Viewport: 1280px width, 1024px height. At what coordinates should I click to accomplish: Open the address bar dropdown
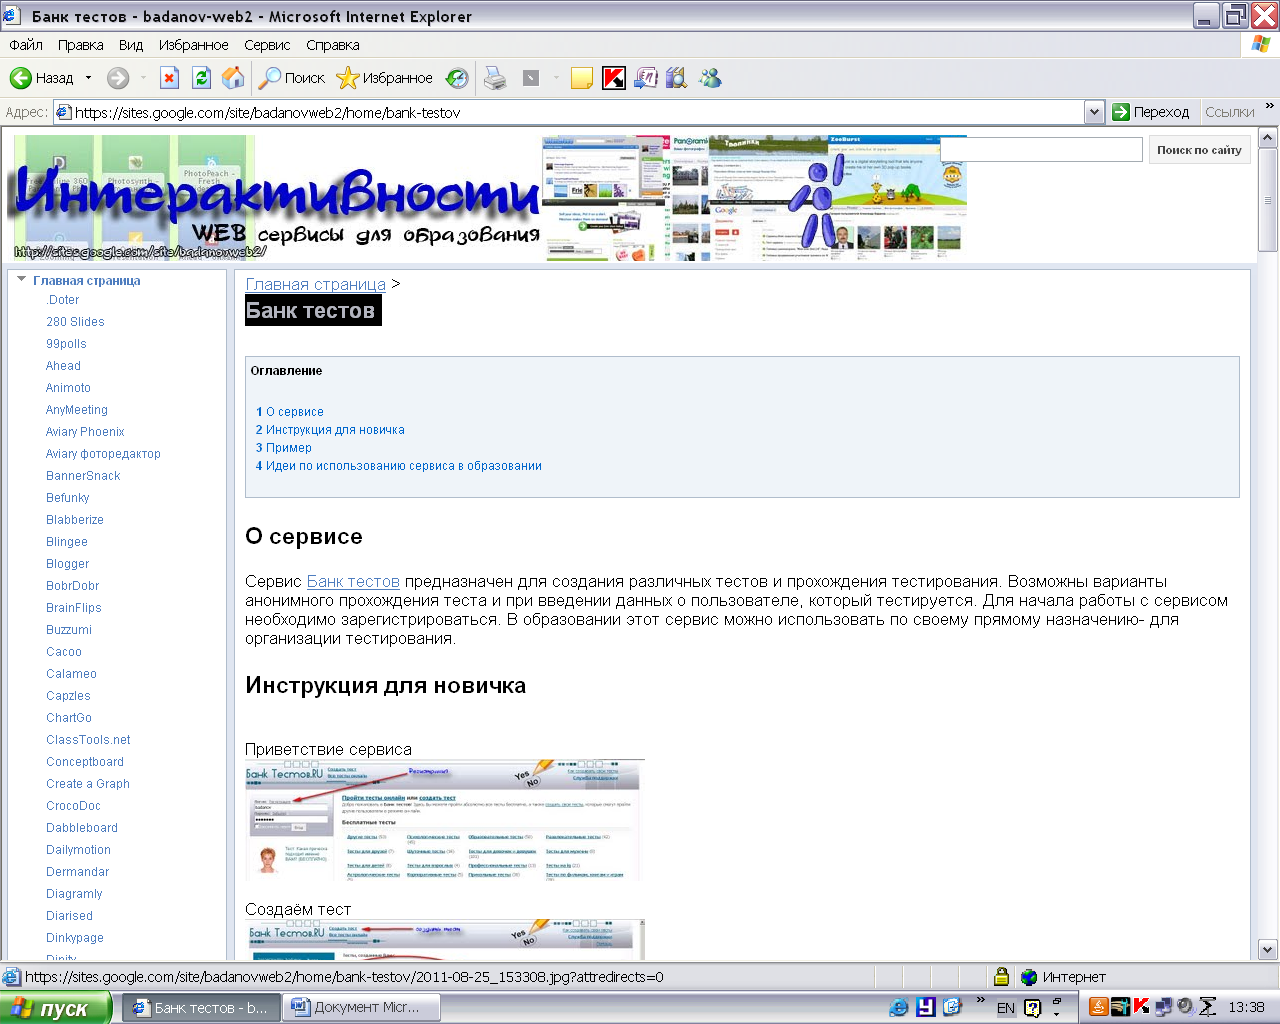1094,112
